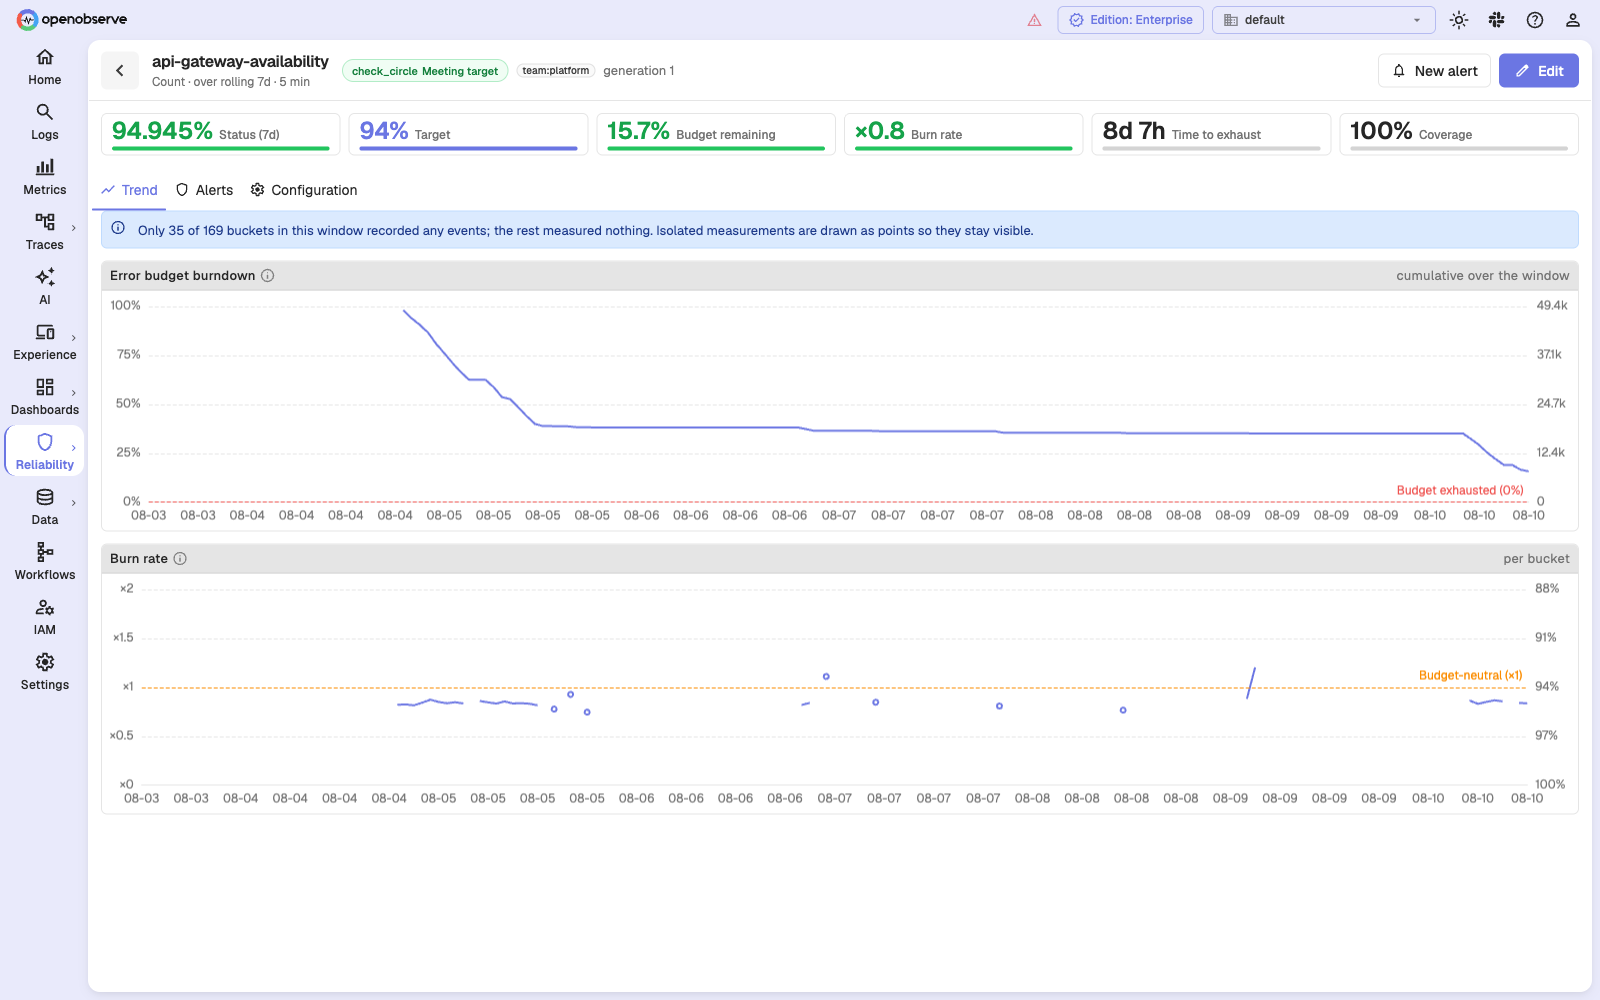Open Settings from the sidebar

click(x=44, y=672)
